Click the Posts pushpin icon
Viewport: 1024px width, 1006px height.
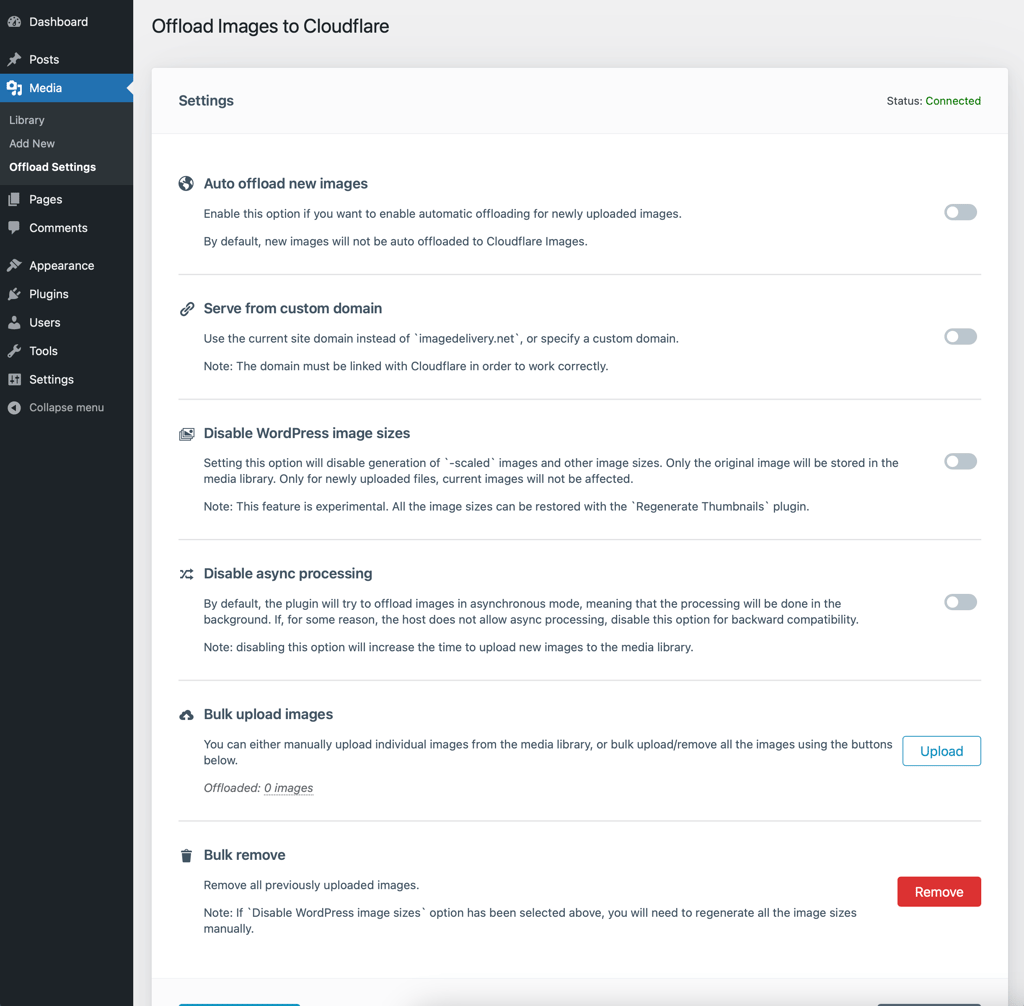14,59
